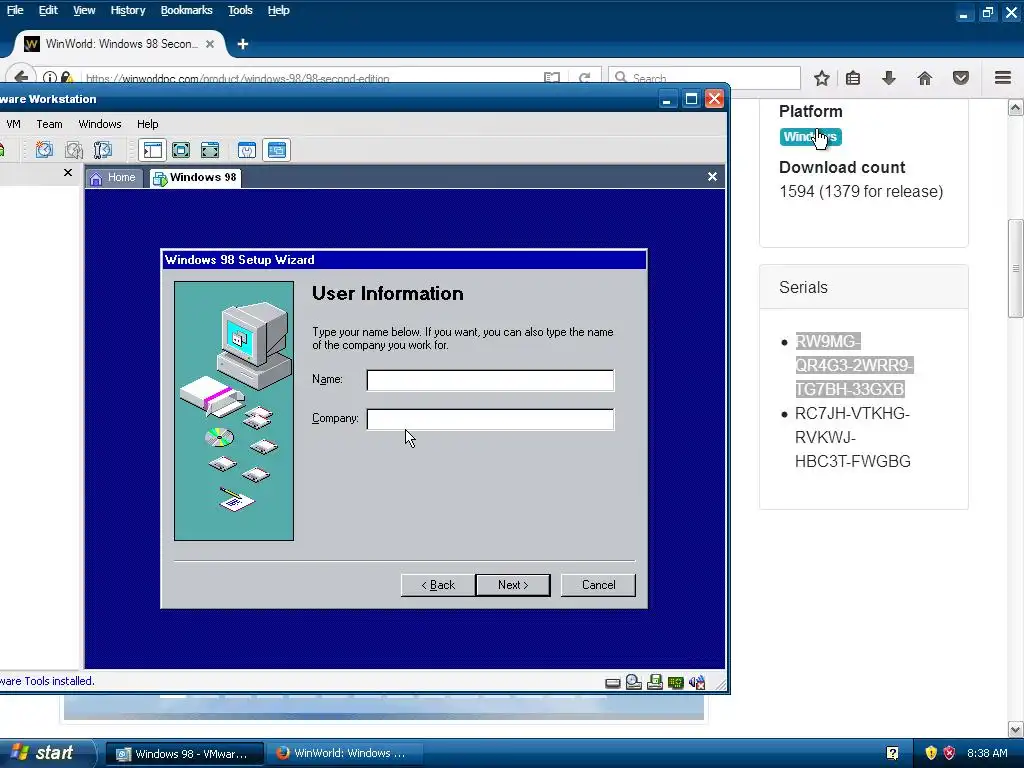Show bookmarks list icon
This screenshot has width=1024, height=768.
pos(853,78)
